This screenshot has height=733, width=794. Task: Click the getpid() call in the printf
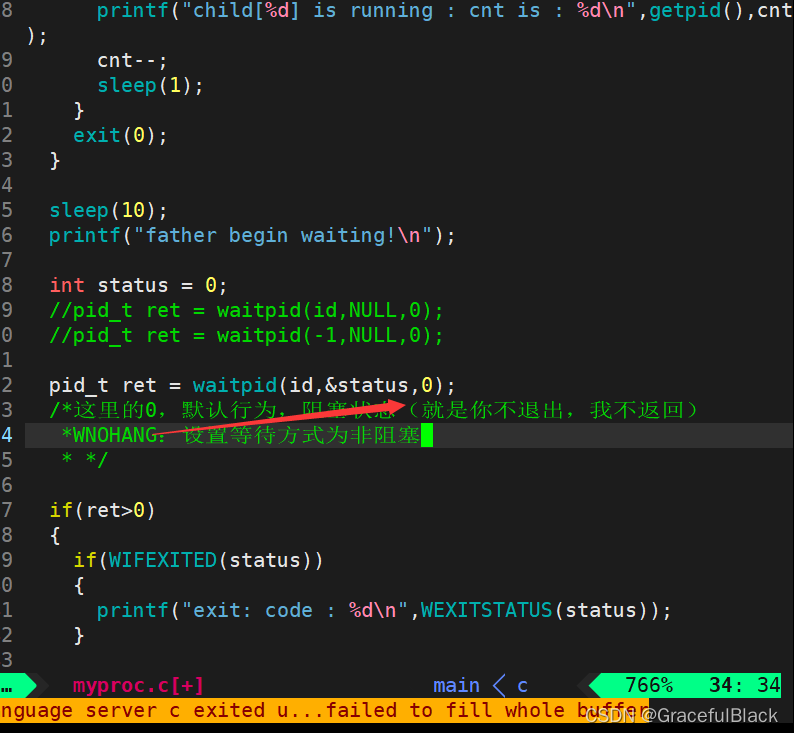[x=697, y=11]
